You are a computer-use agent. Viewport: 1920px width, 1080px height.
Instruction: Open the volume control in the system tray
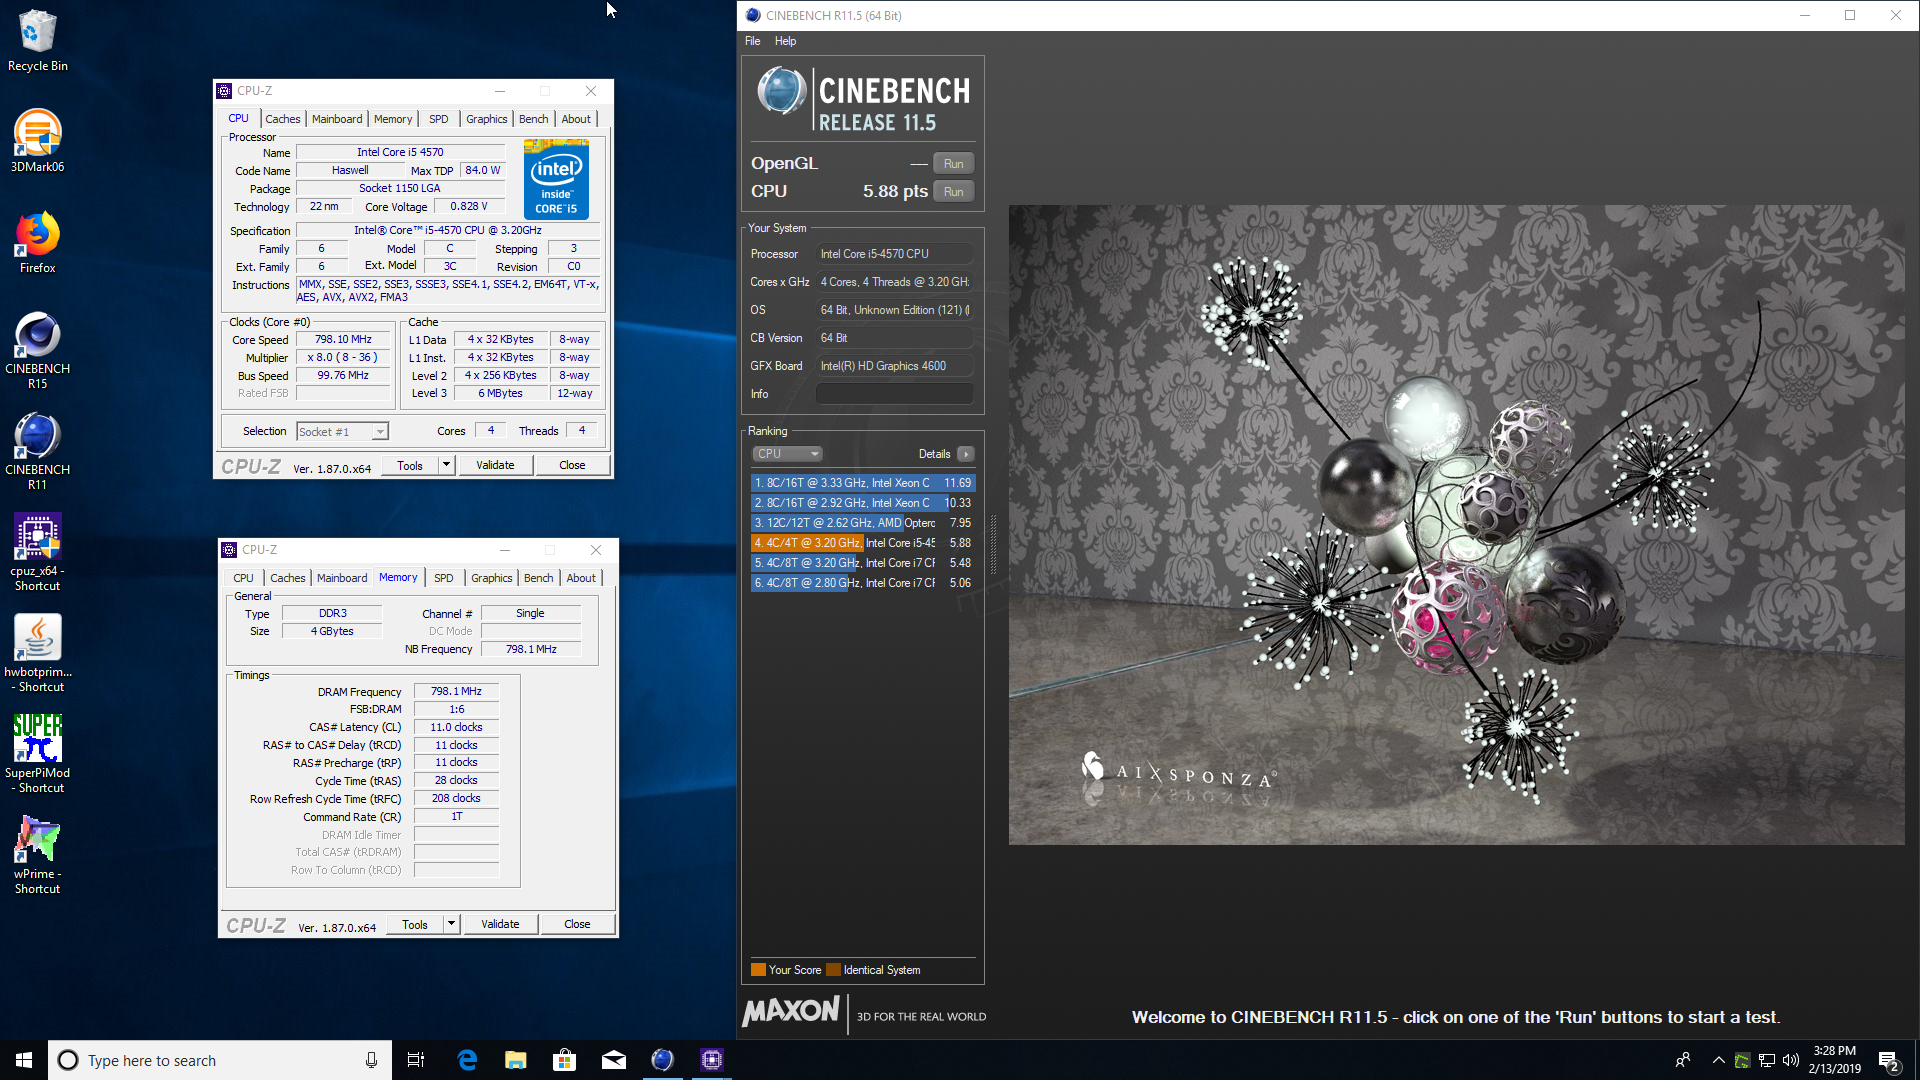1791,1060
